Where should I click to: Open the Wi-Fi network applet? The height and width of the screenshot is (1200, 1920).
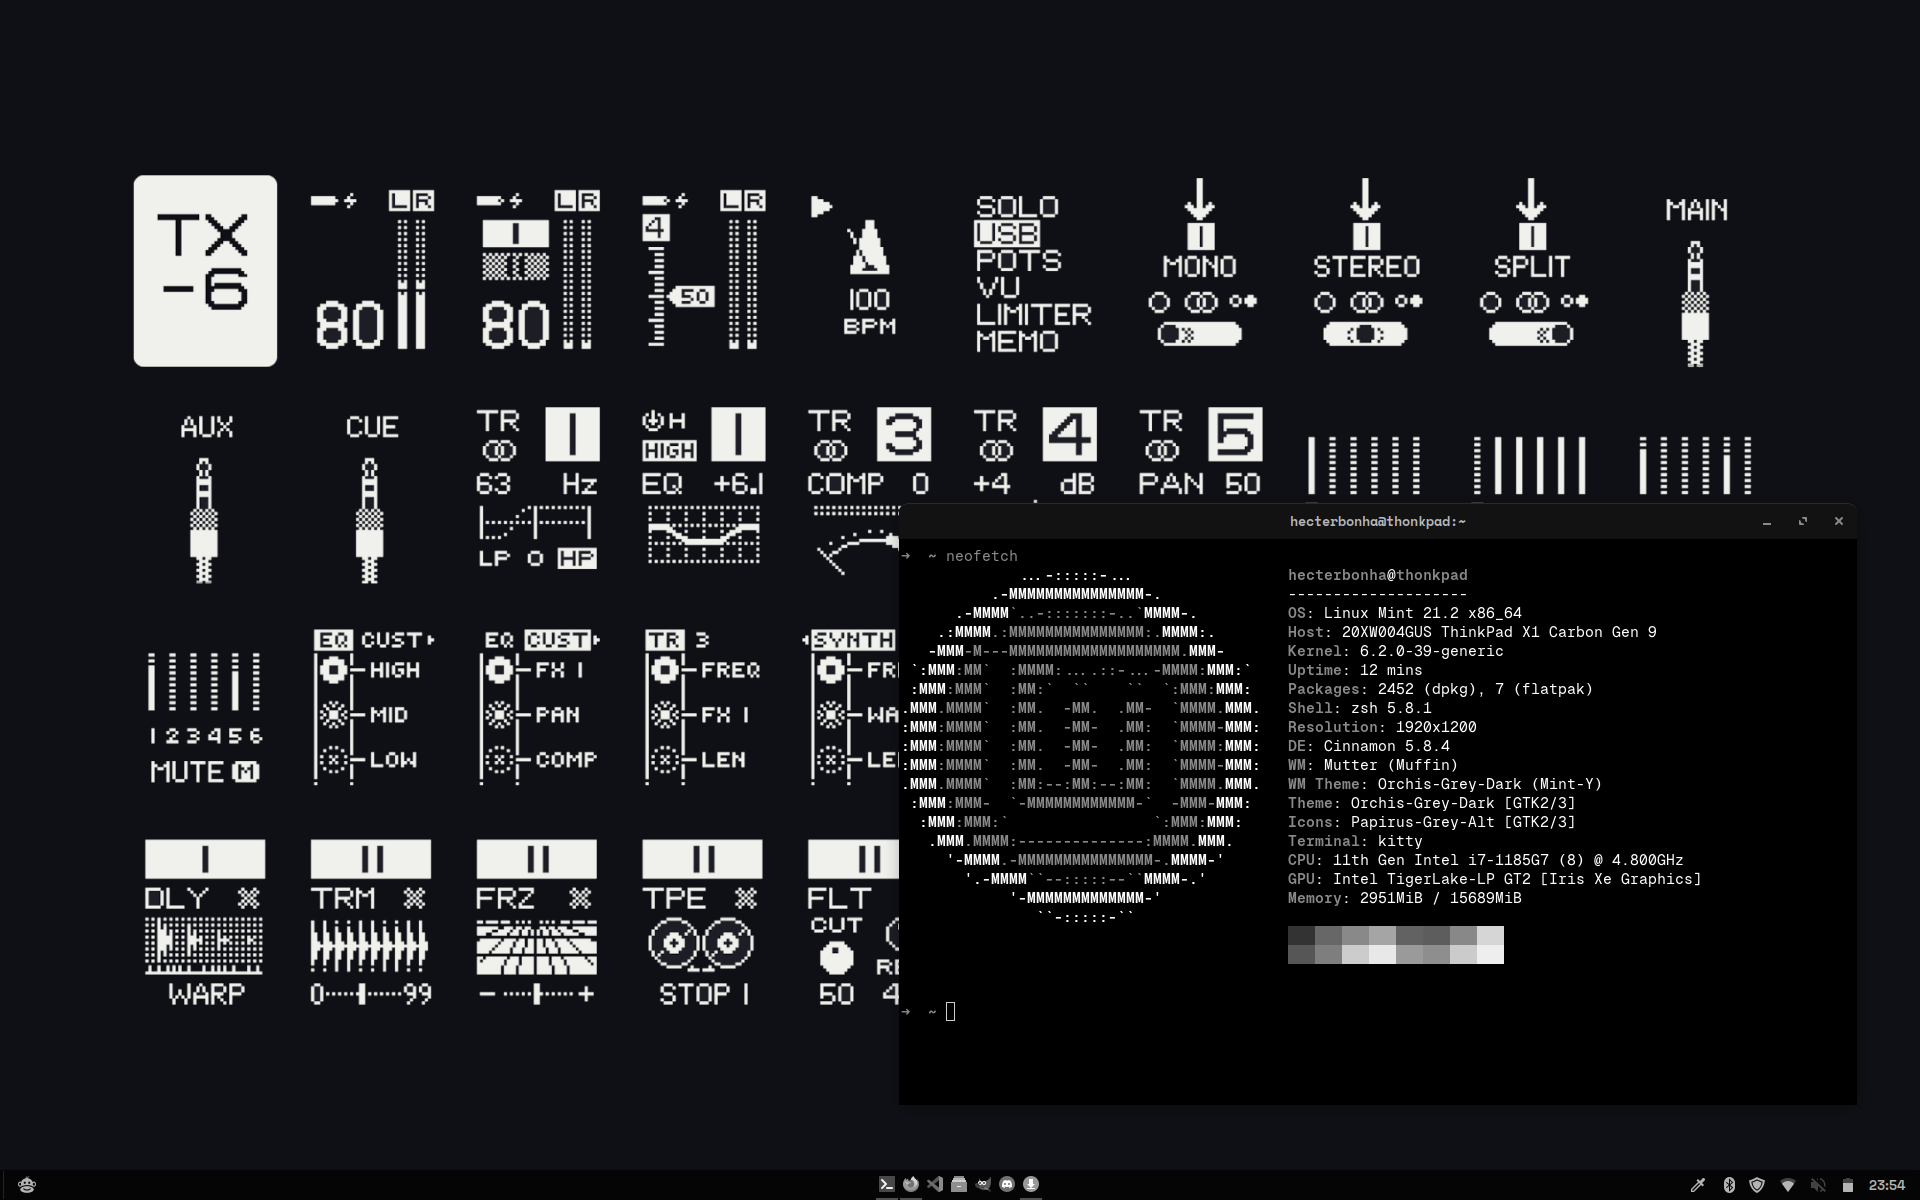click(1788, 1185)
